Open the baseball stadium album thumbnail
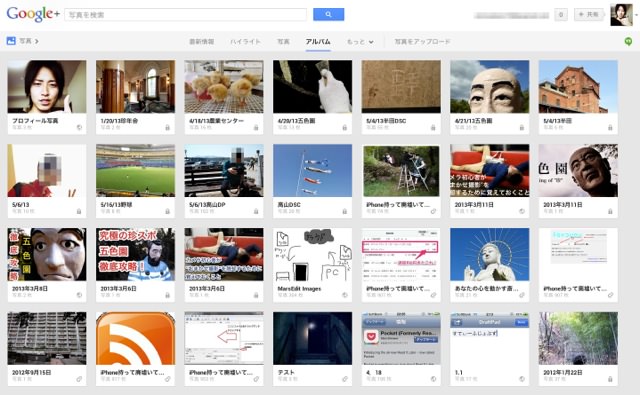 point(135,171)
